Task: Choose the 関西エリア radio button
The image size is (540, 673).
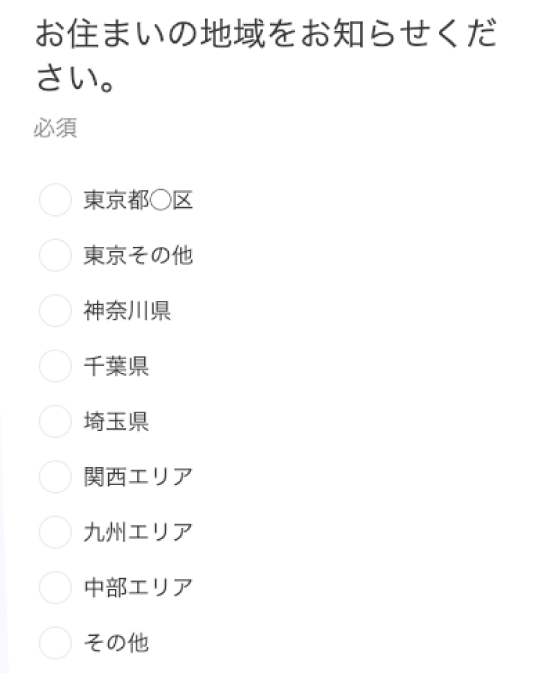Action: (x=55, y=476)
